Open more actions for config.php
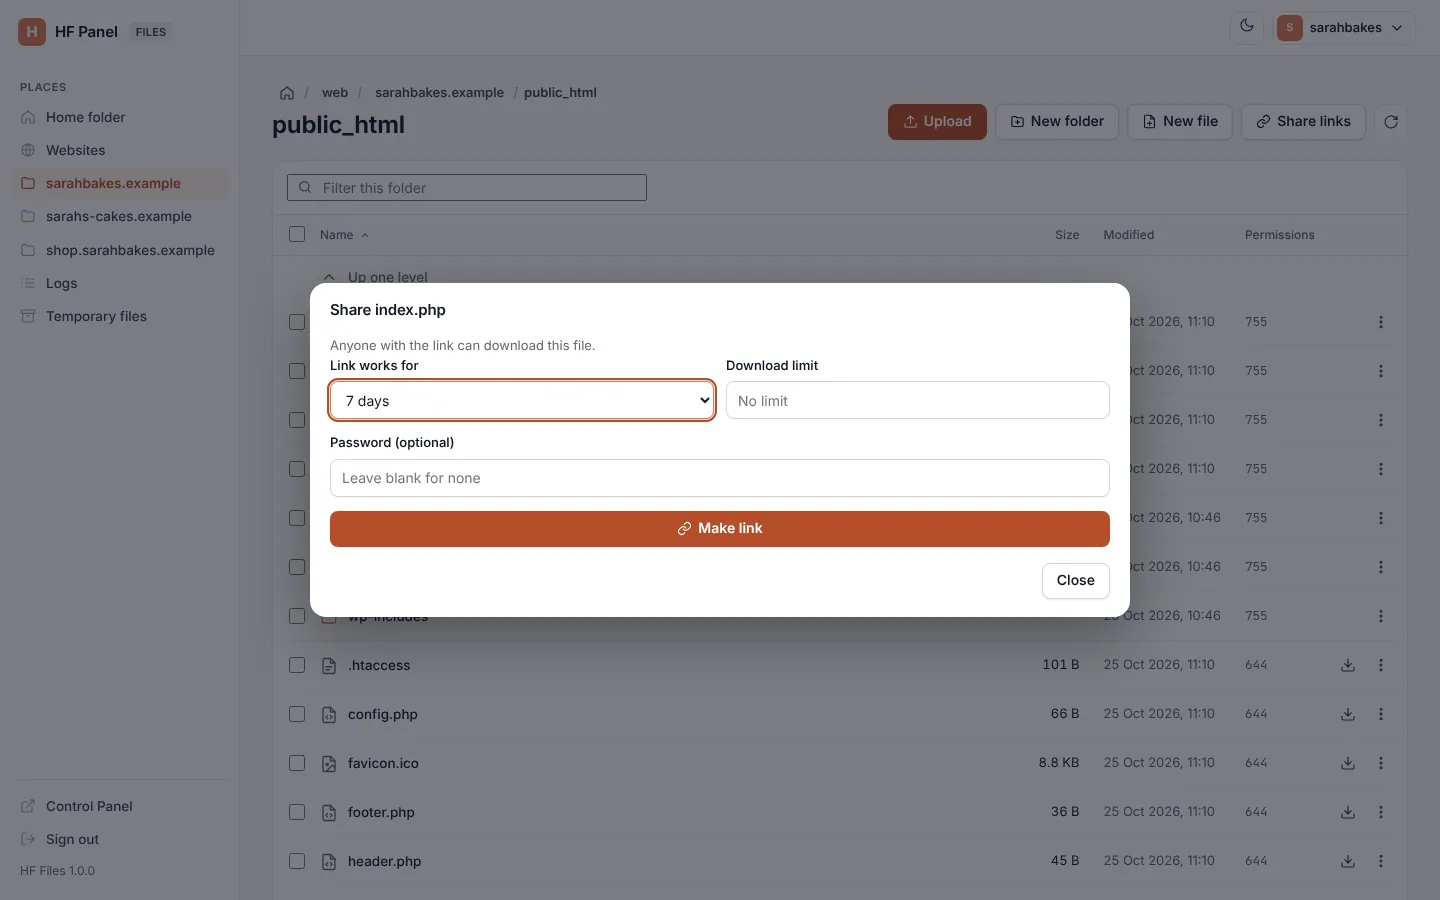 [1381, 714]
